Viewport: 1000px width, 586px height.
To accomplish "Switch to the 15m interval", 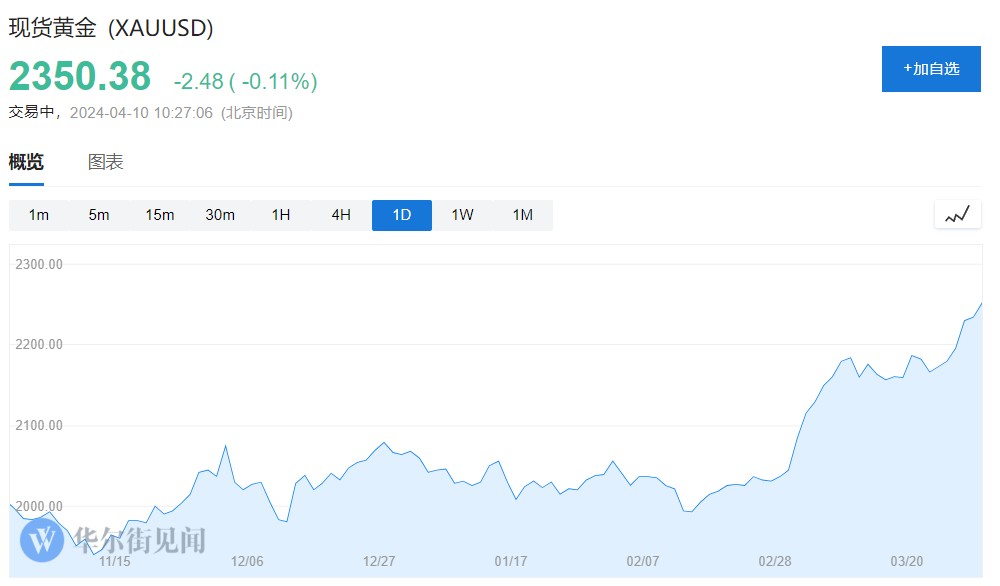I will click(x=160, y=215).
